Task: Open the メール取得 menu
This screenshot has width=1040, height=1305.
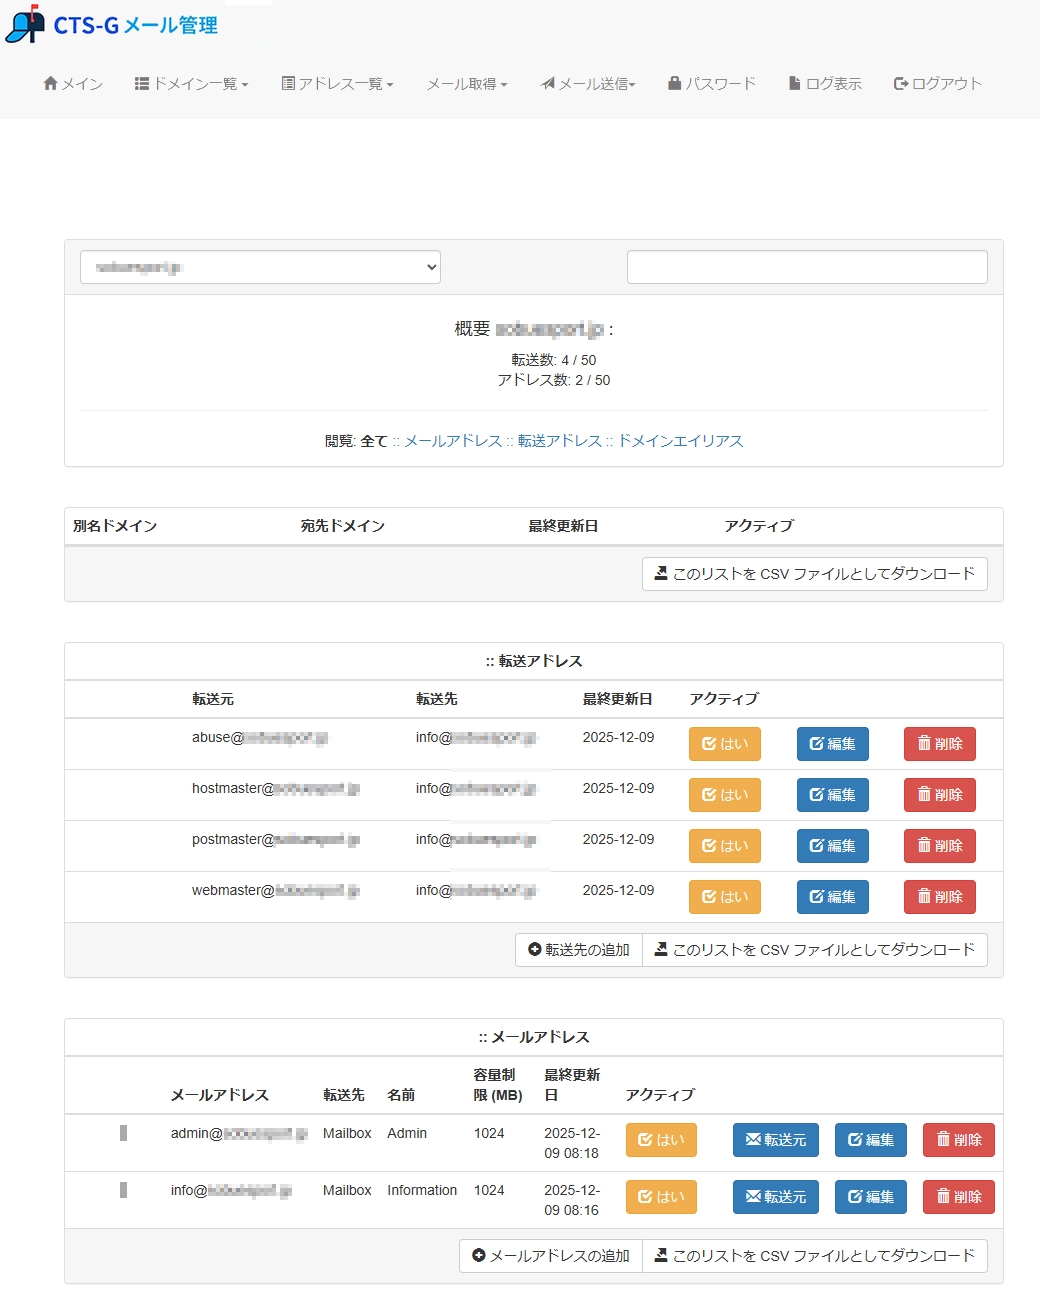Action: (466, 84)
